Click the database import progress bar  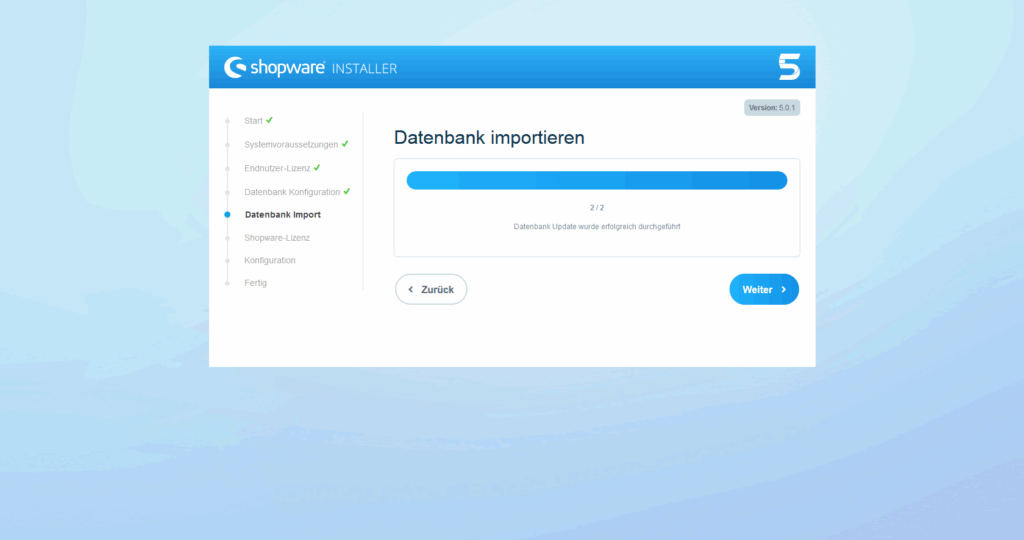(596, 181)
